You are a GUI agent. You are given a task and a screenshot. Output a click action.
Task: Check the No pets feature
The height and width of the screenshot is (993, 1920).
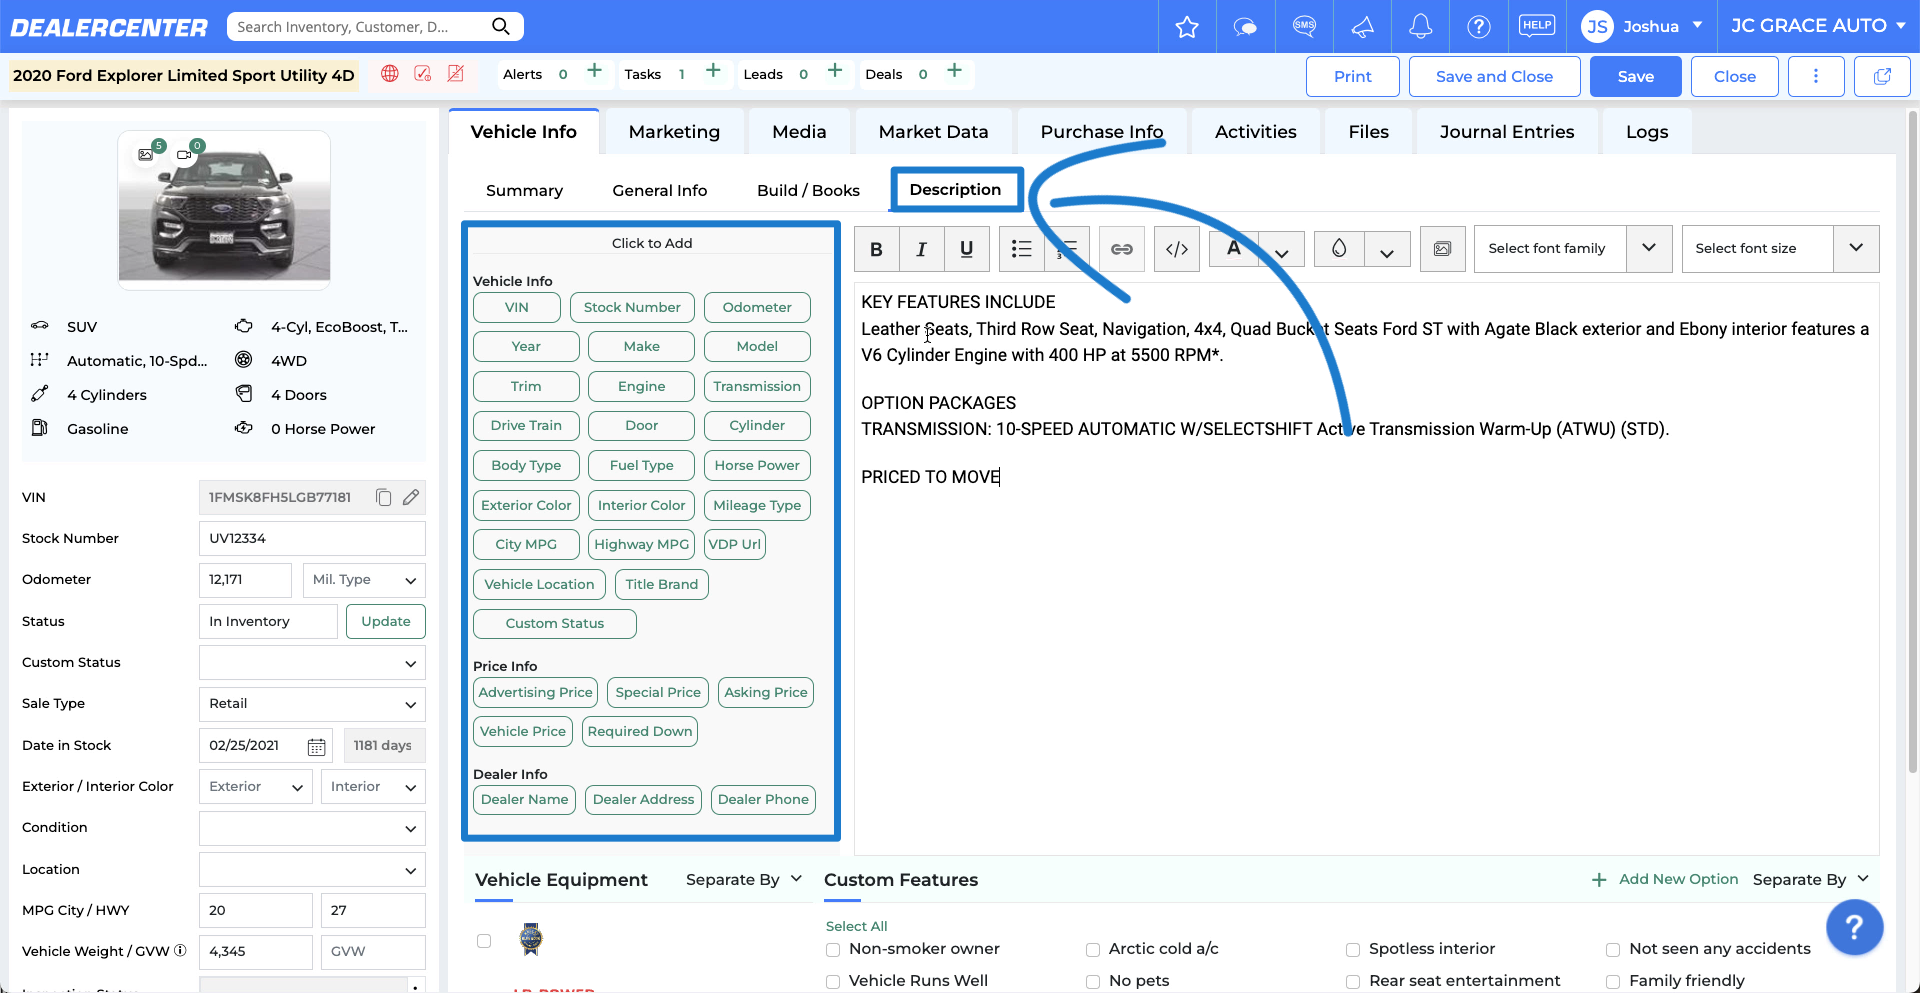point(1093,981)
